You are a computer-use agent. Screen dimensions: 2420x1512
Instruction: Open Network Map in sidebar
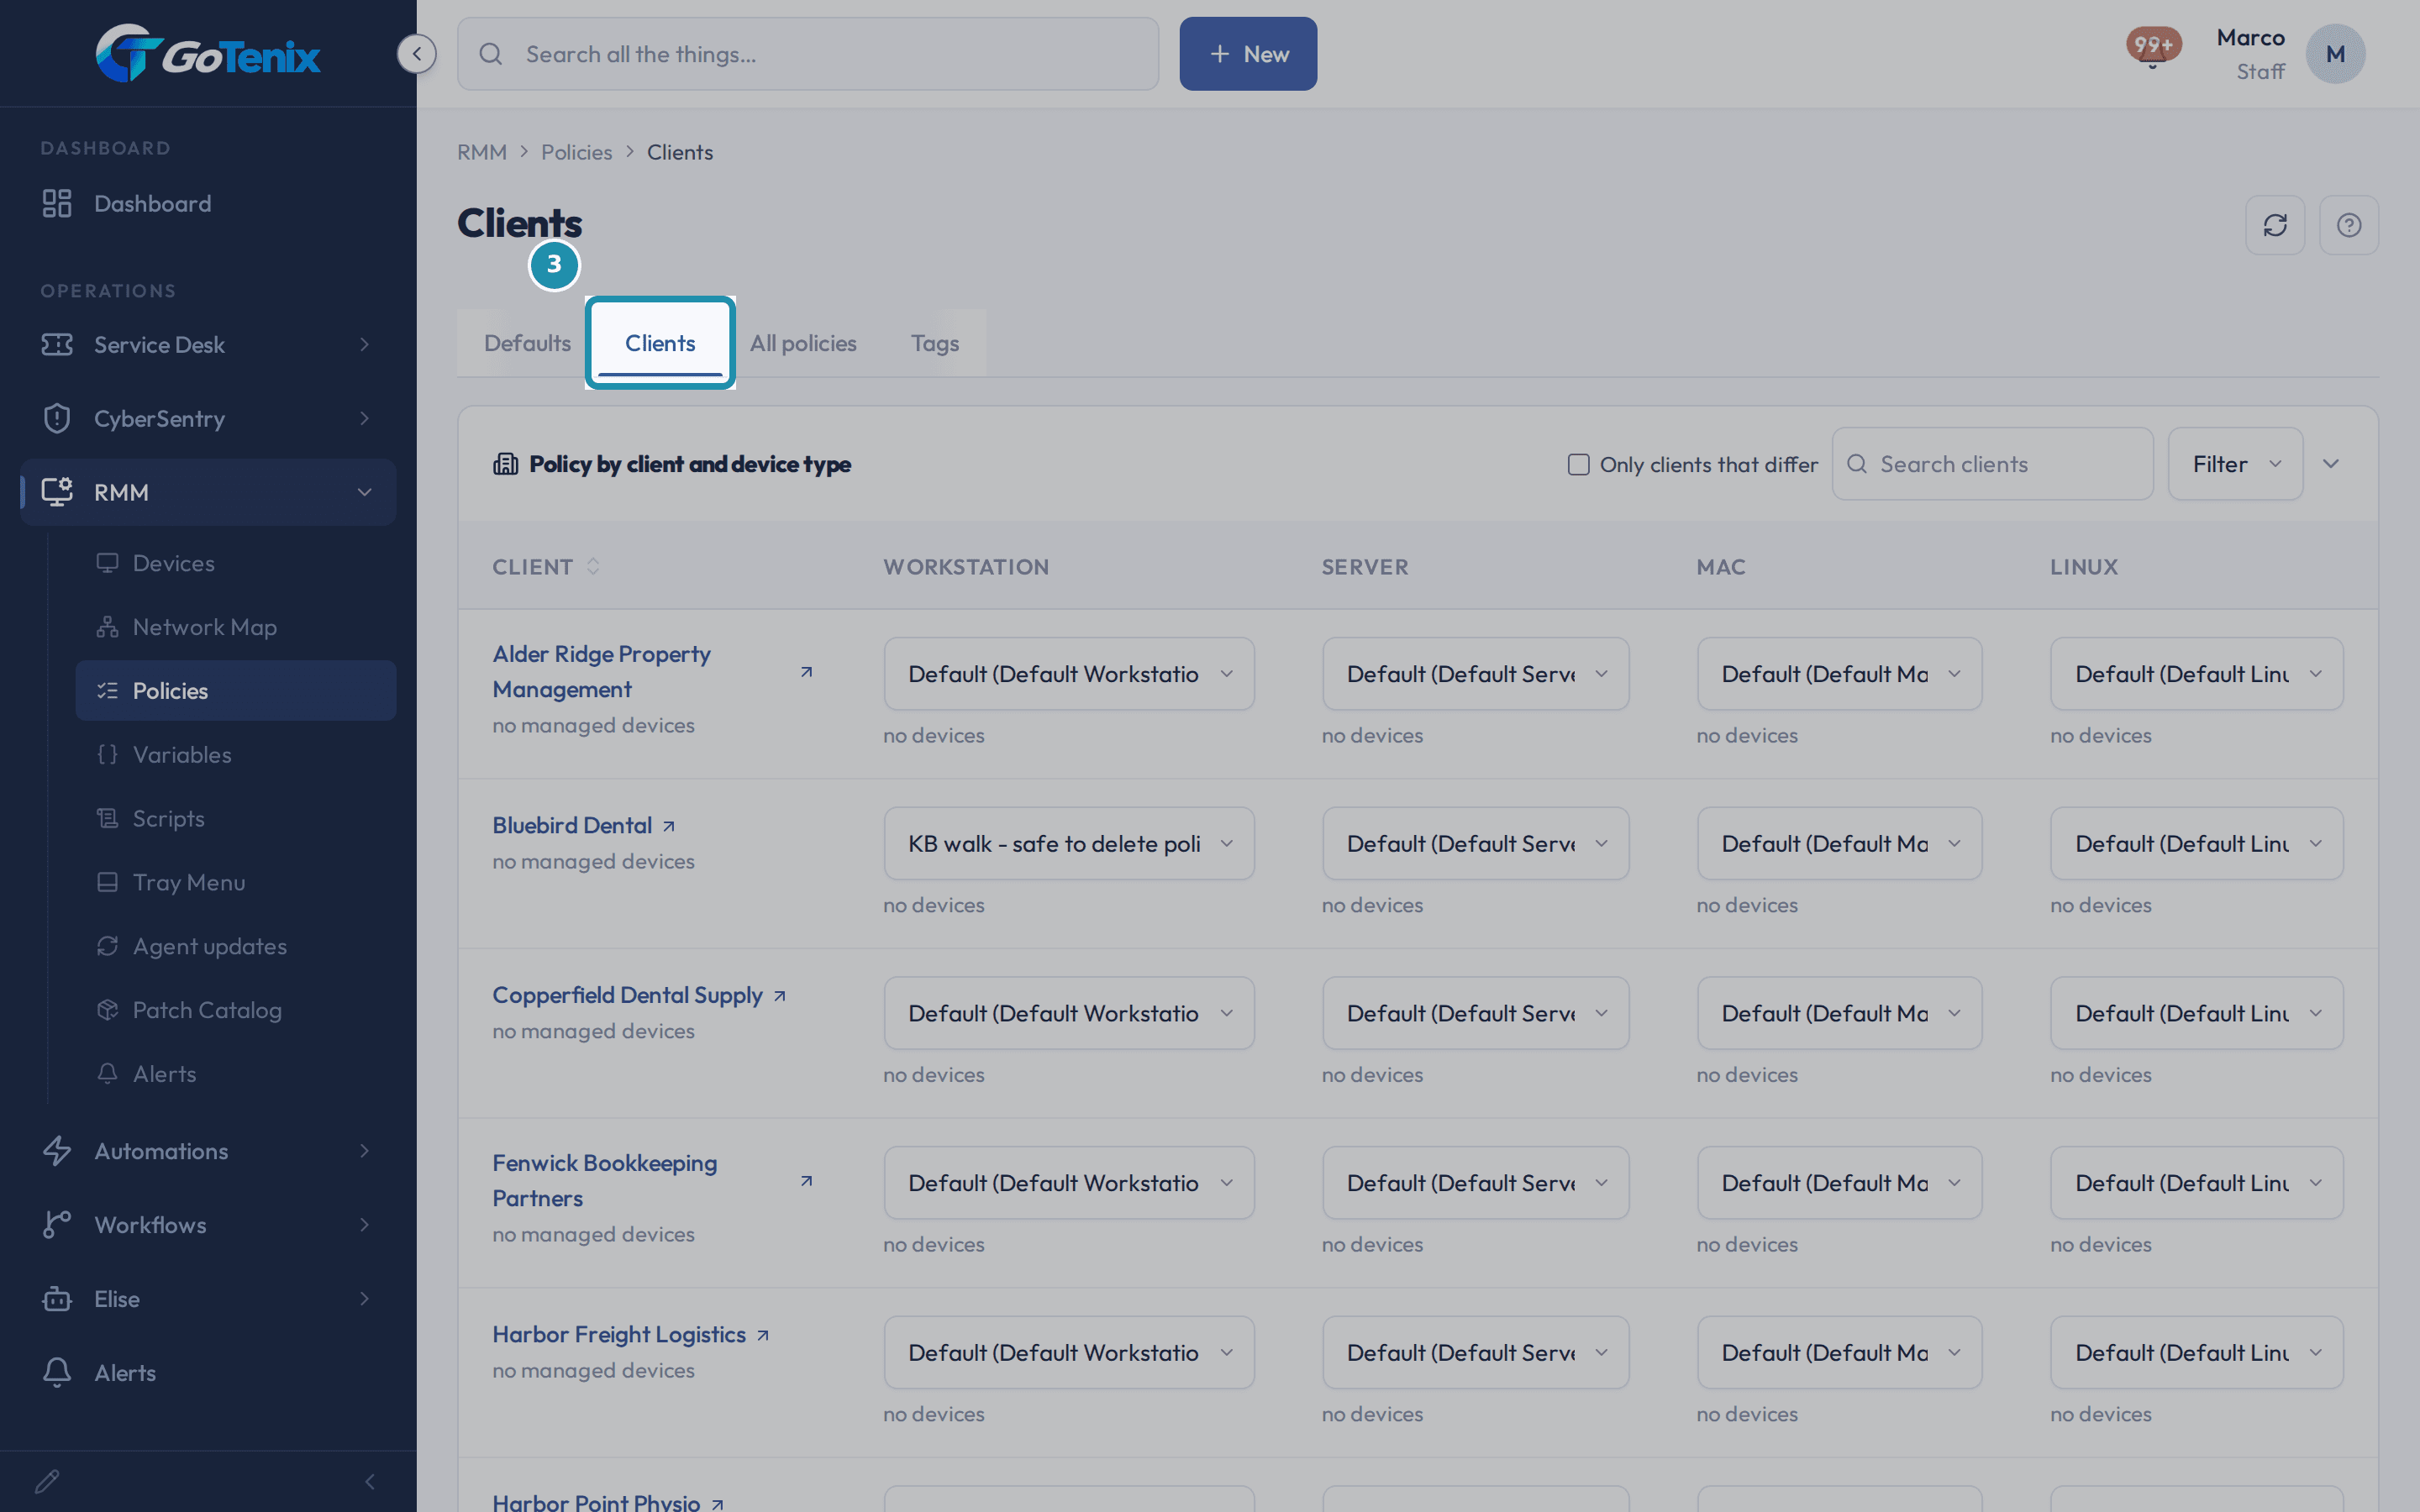(x=236, y=627)
